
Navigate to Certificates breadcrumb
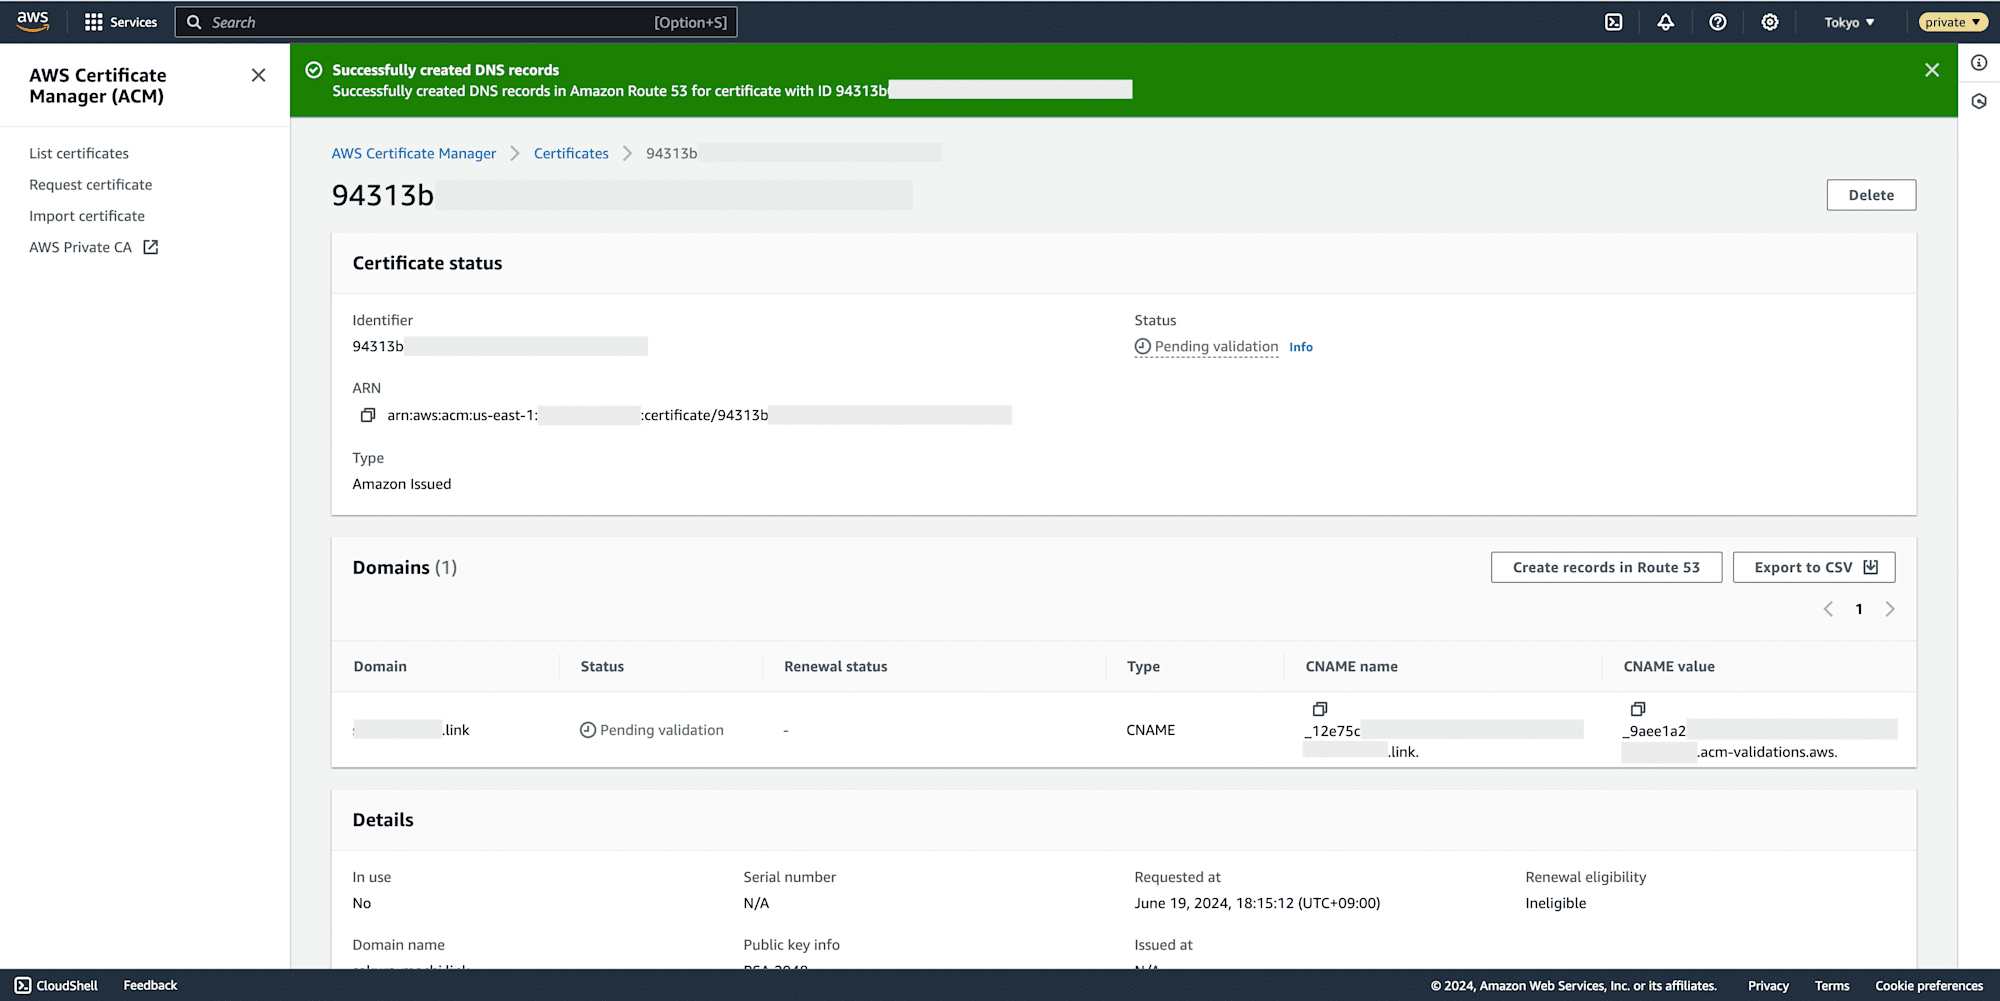(571, 153)
